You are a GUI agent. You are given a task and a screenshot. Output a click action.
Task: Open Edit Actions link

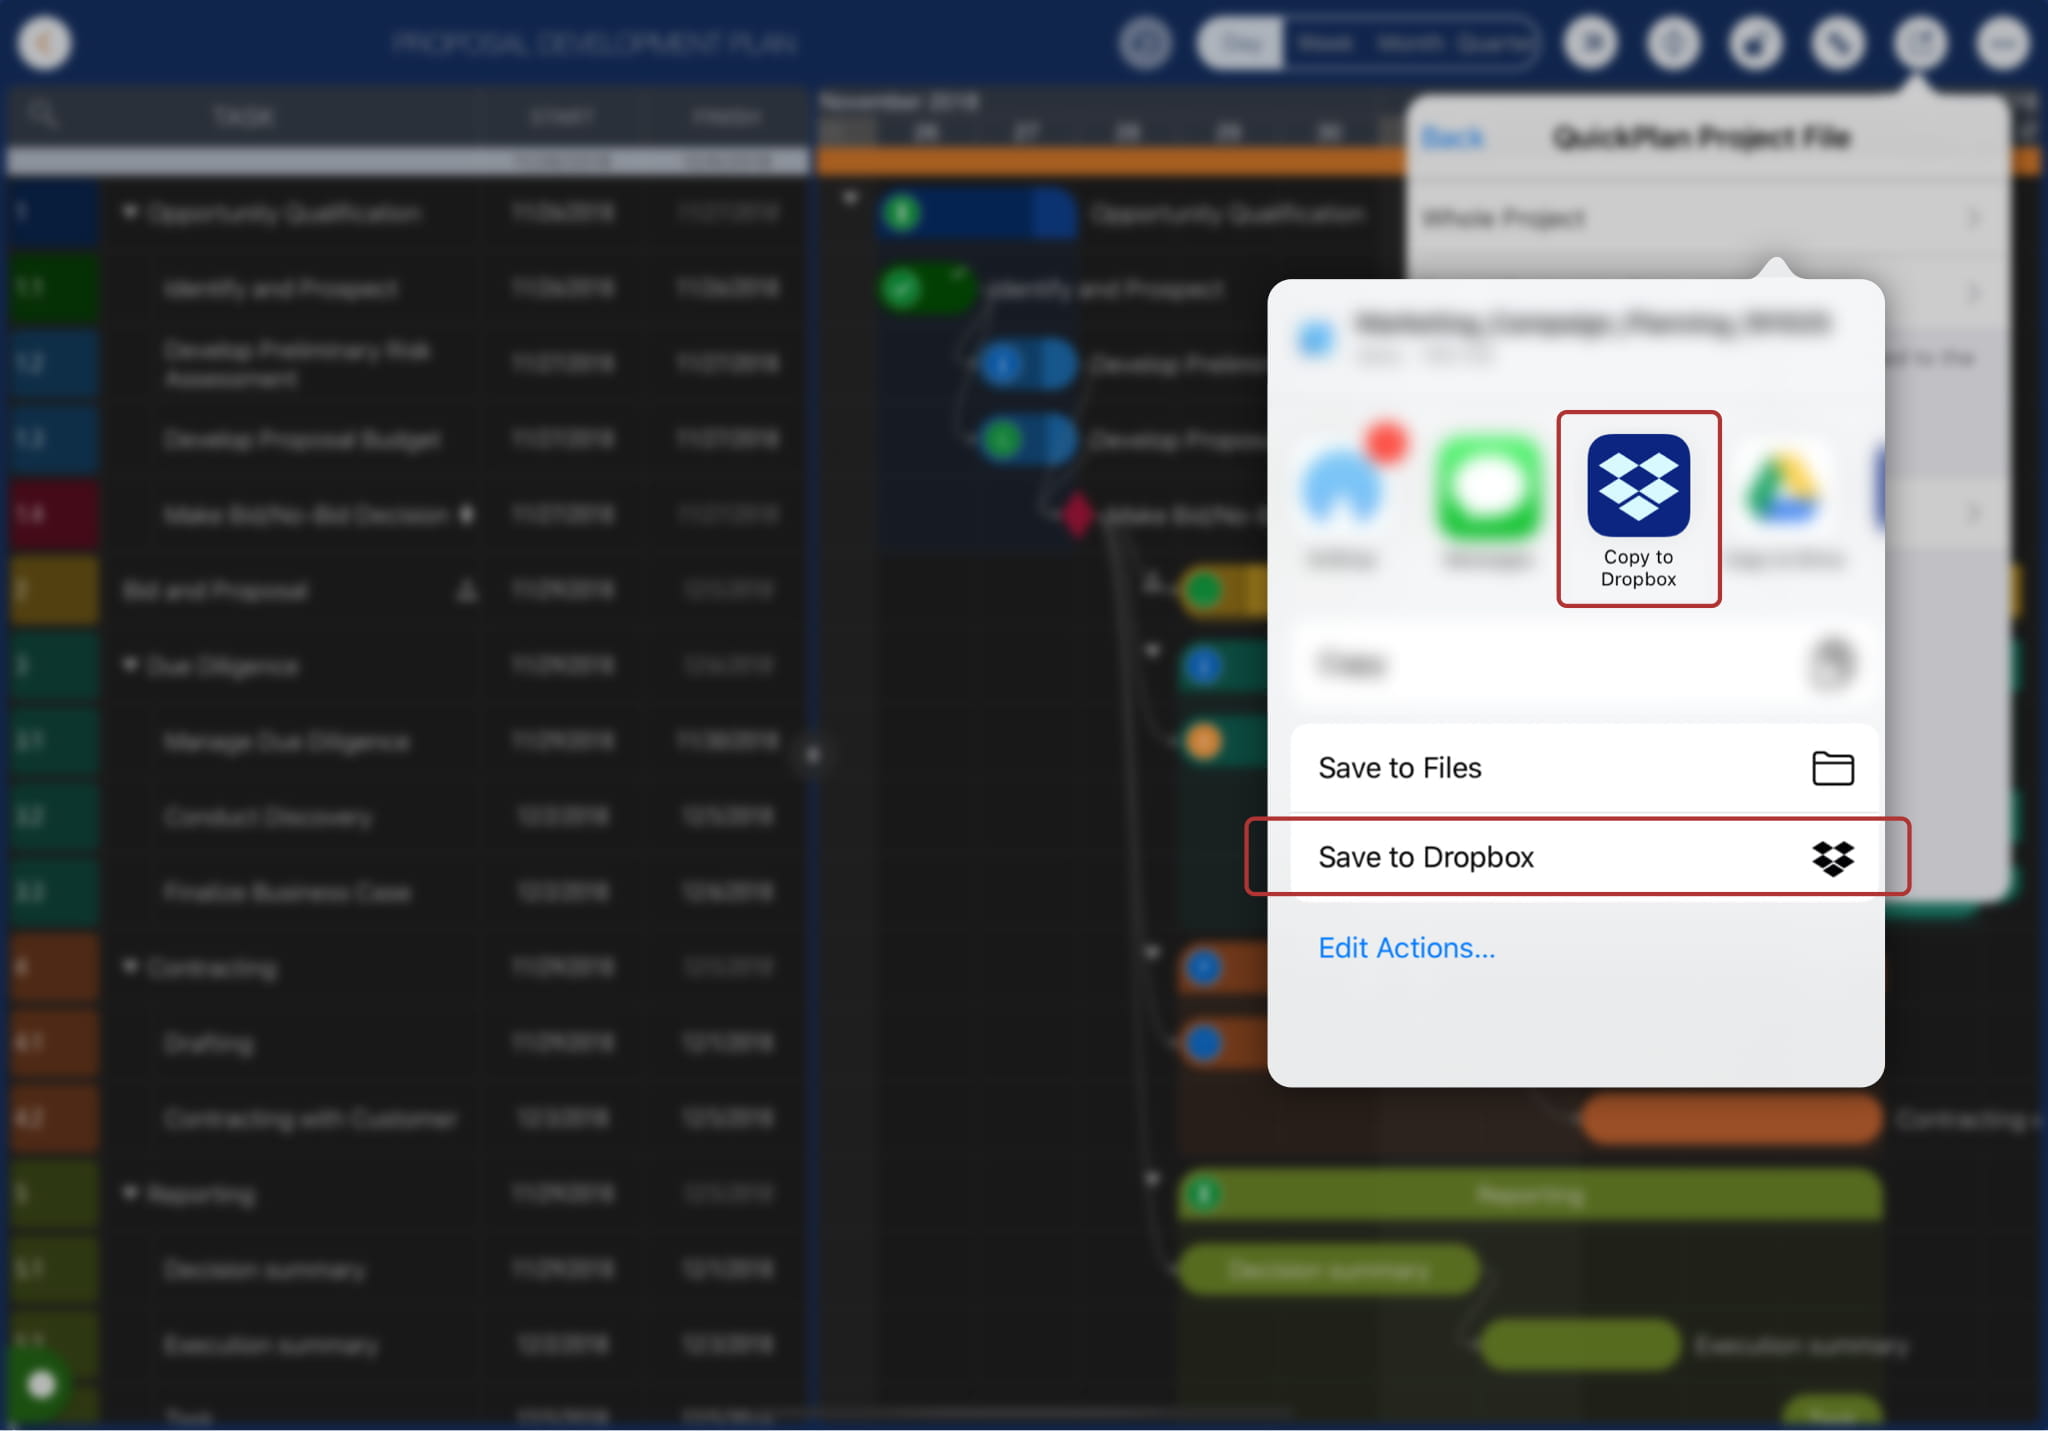1406,948
